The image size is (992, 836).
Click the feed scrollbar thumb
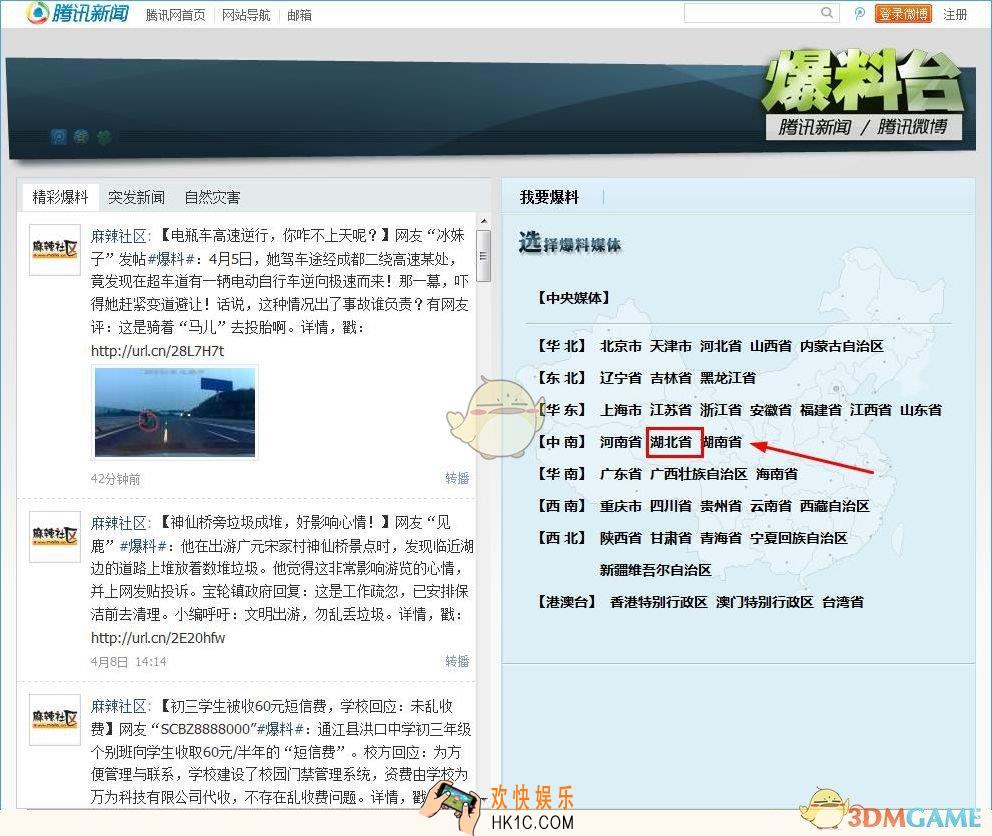click(x=483, y=256)
